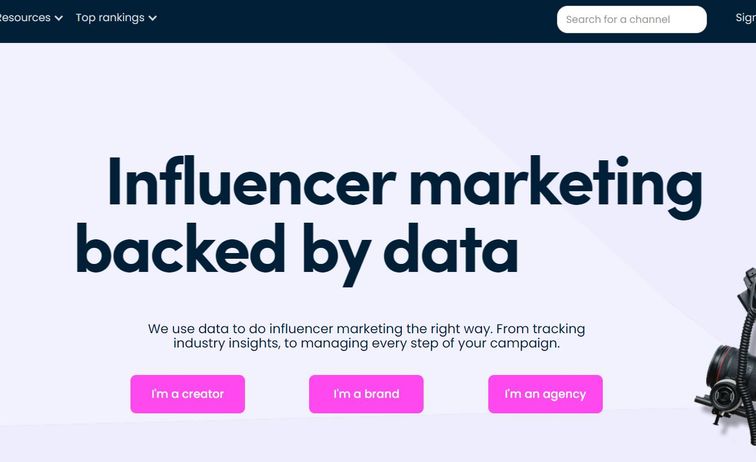Click the word "tracking" in the description
This screenshot has height=462, width=756.
558,328
